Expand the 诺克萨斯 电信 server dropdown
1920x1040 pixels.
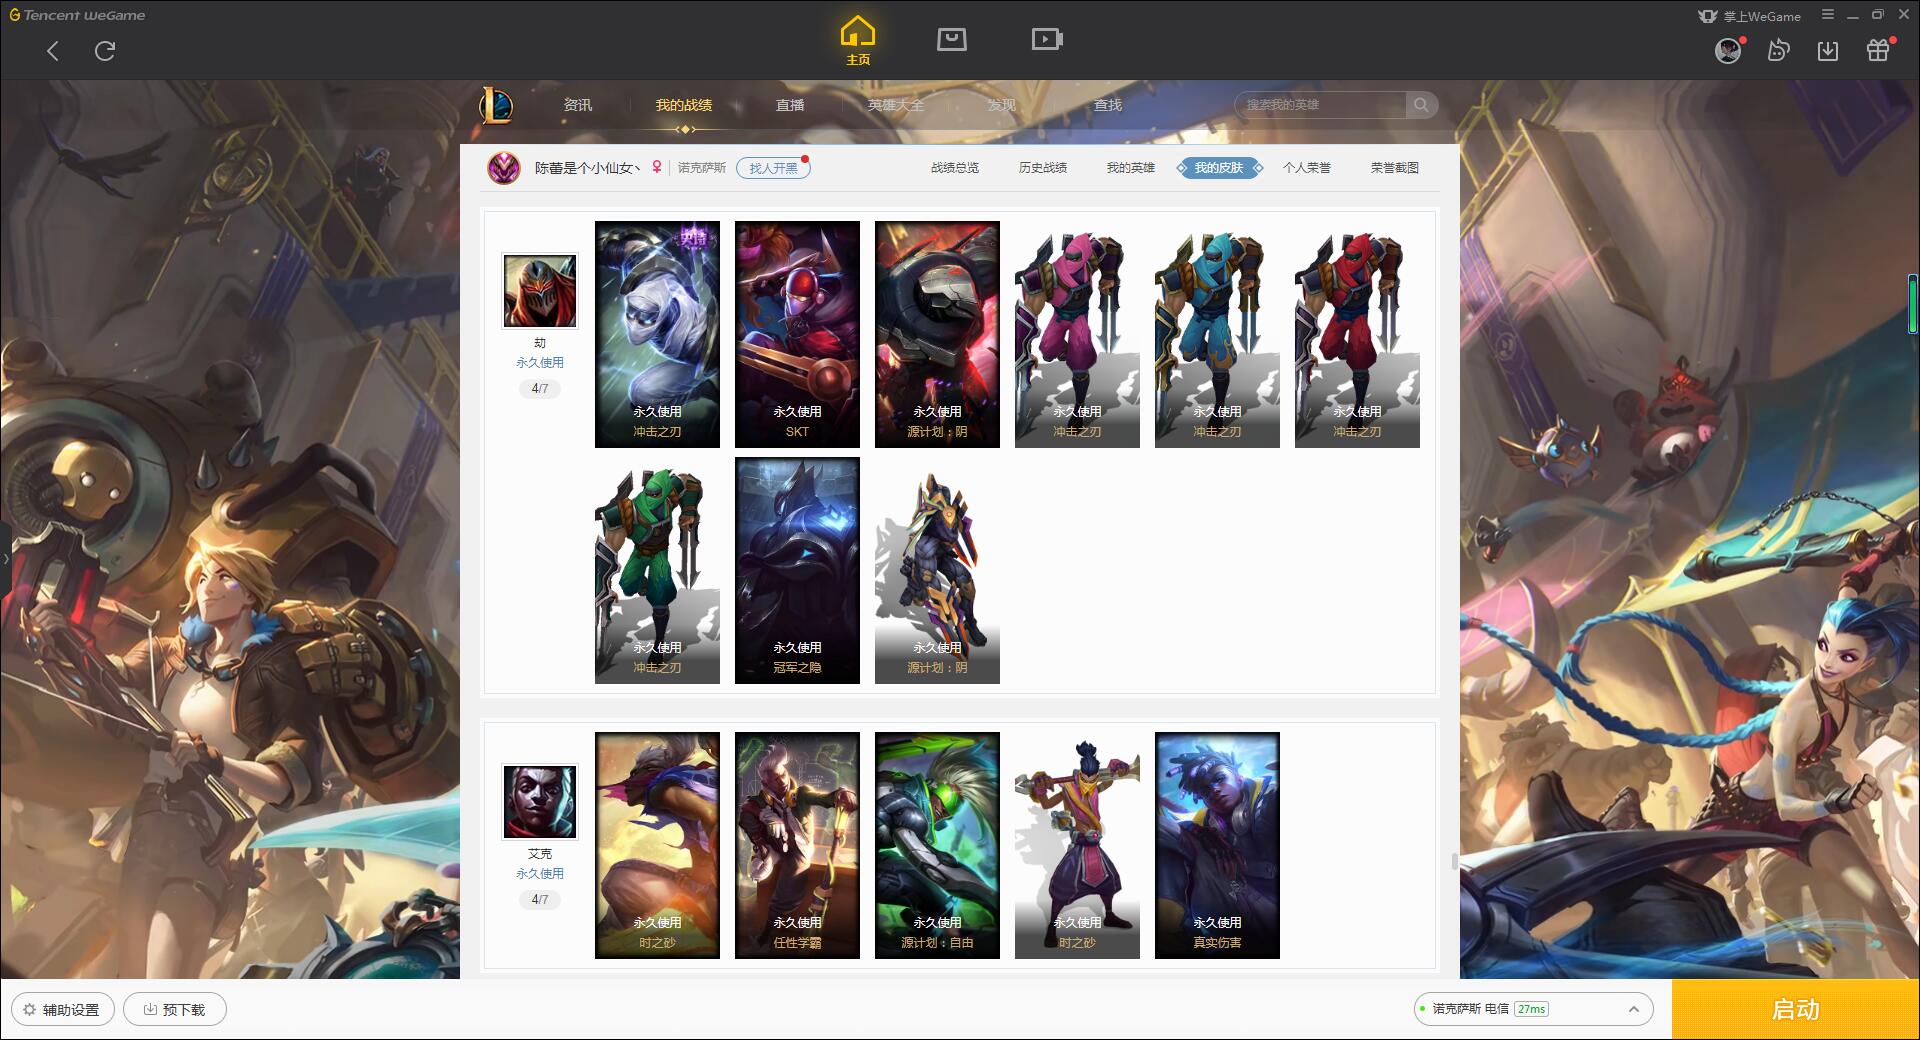tap(1533, 1009)
